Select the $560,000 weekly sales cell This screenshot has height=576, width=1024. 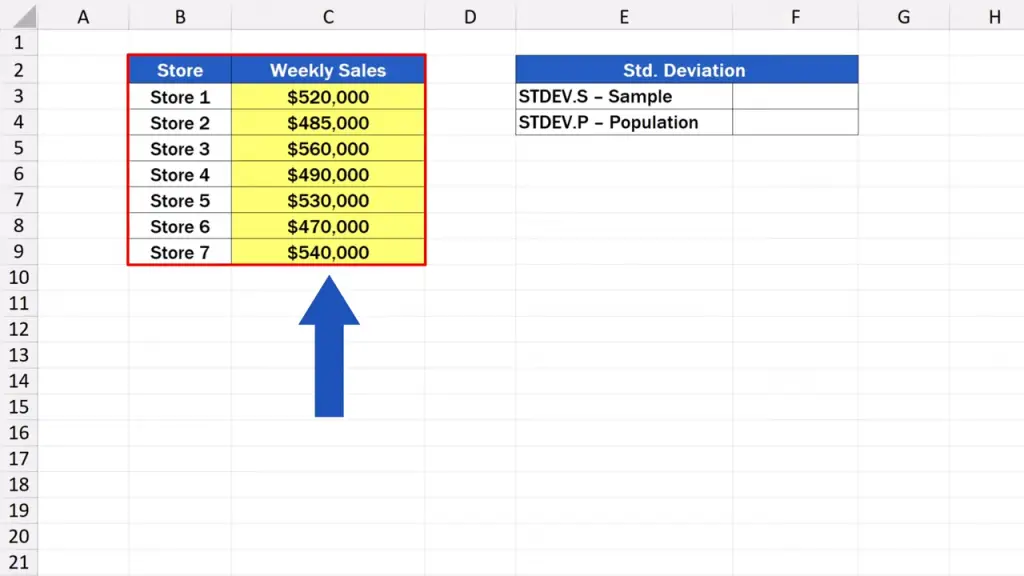(328, 149)
